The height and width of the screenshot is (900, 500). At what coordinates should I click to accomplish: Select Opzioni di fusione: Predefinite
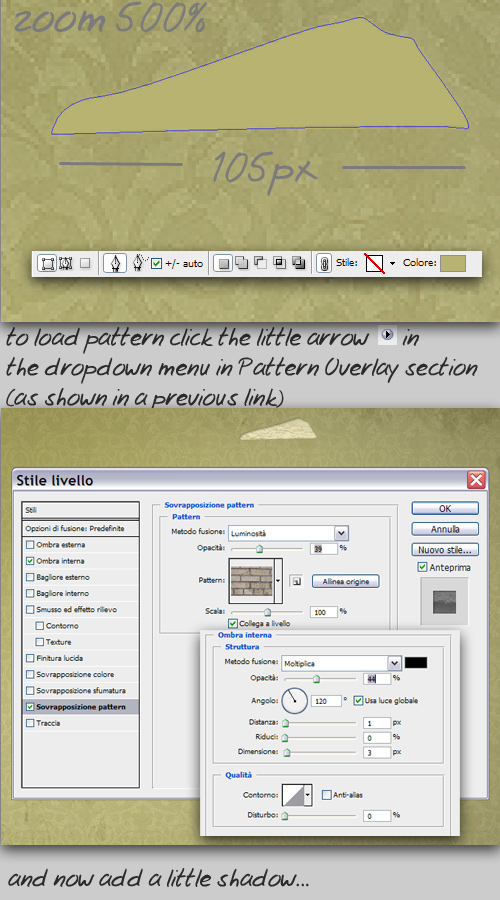click(x=80, y=528)
